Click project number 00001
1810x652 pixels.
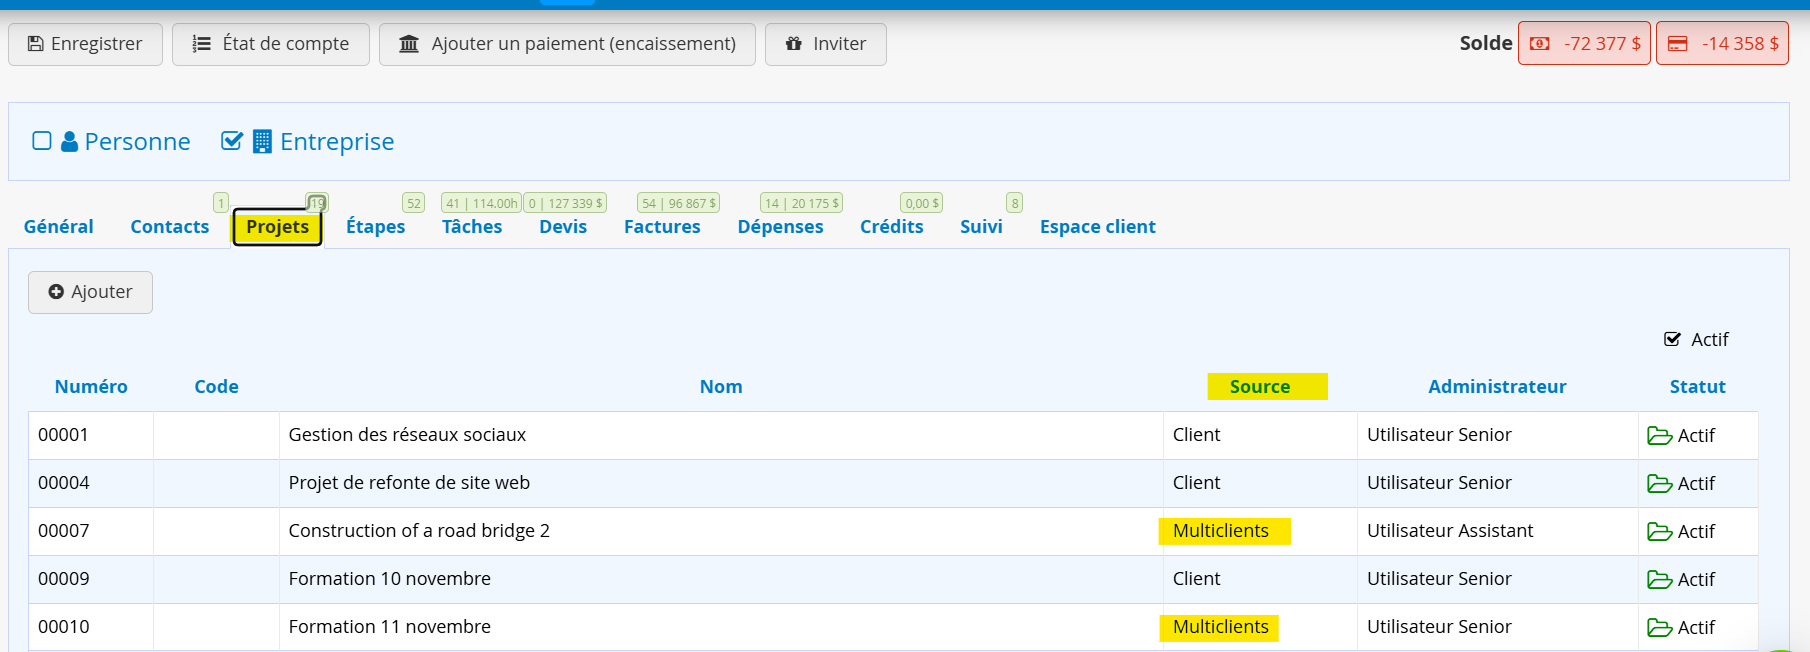tap(64, 435)
